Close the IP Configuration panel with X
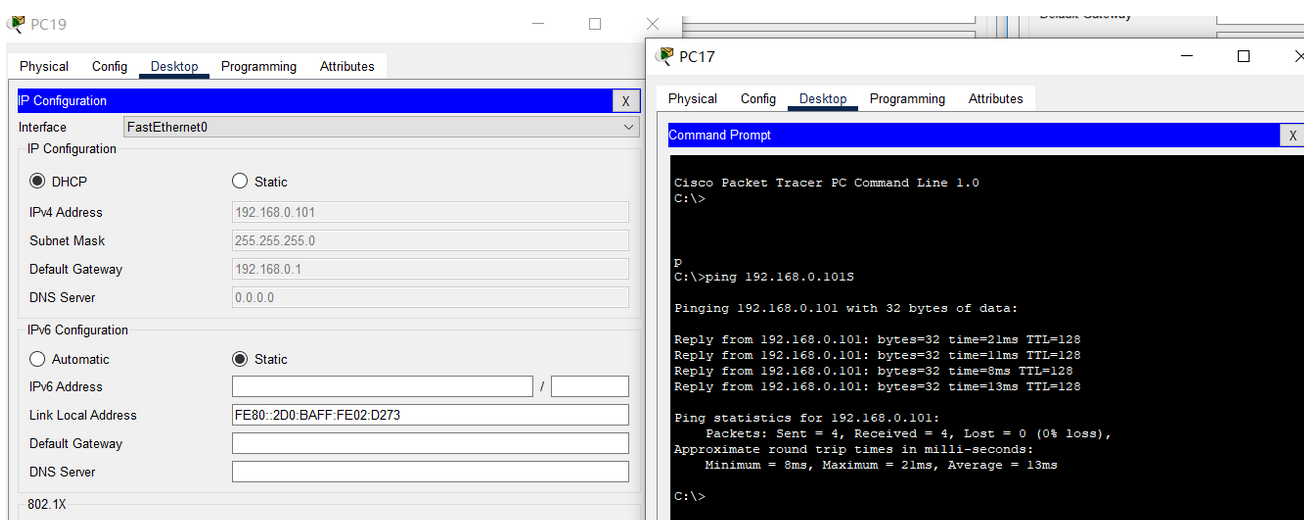The height and width of the screenshot is (520, 1304). [626, 101]
